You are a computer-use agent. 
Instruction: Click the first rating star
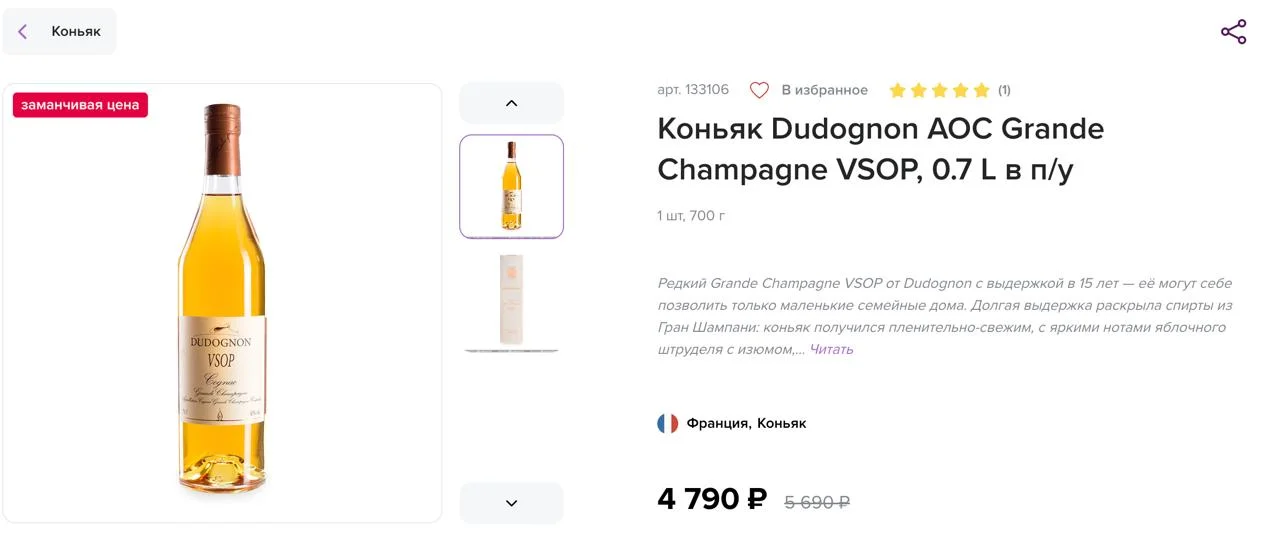point(897,90)
